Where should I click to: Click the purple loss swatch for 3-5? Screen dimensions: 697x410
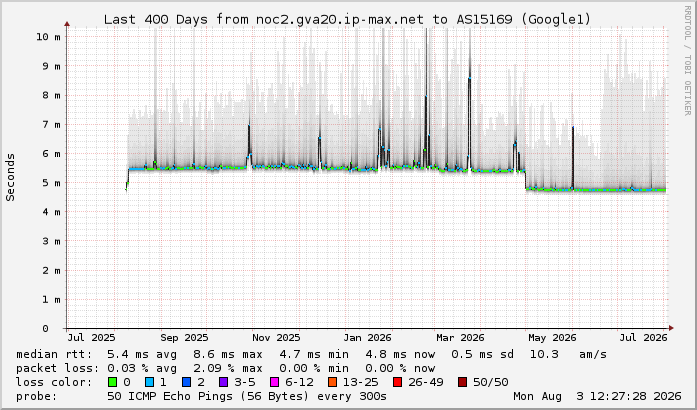223,382
